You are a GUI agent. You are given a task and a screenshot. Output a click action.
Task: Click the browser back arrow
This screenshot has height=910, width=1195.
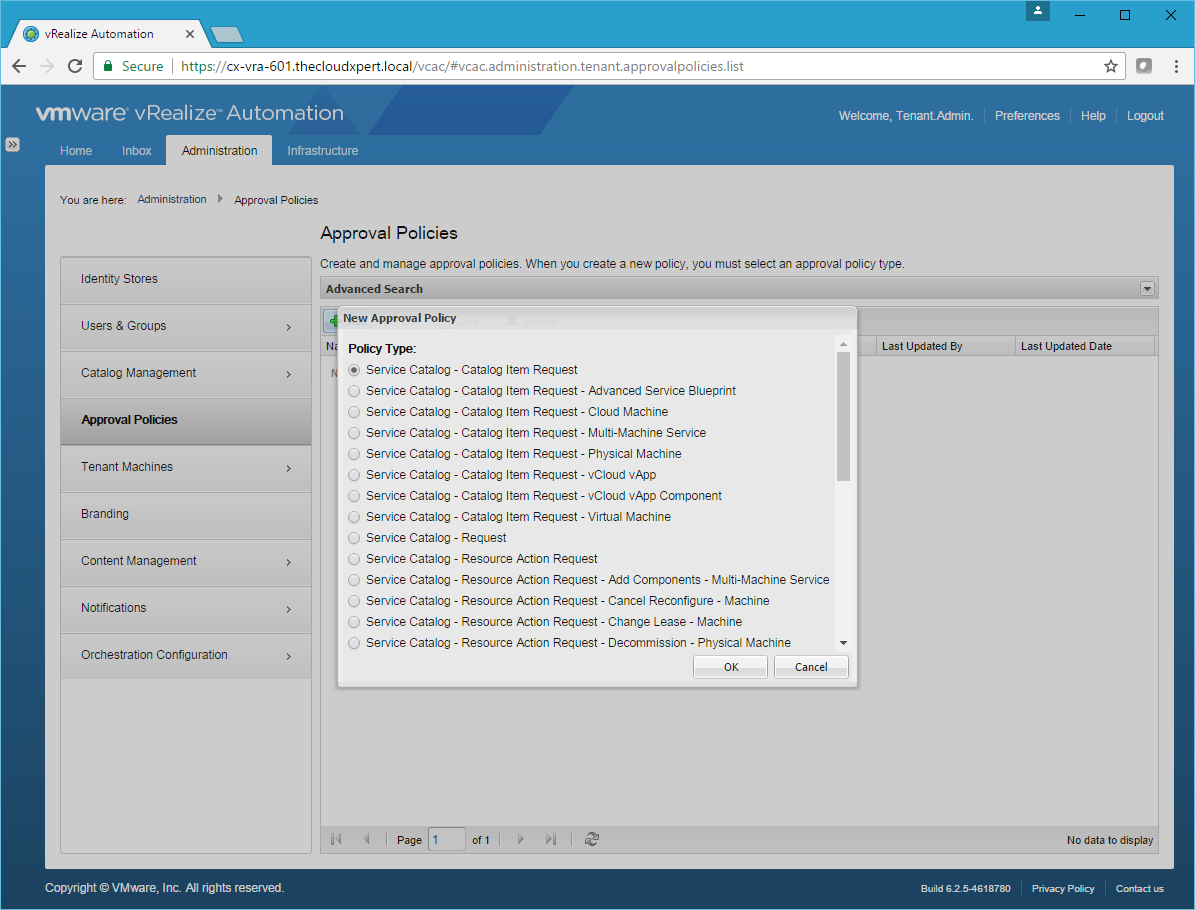tap(19, 66)
